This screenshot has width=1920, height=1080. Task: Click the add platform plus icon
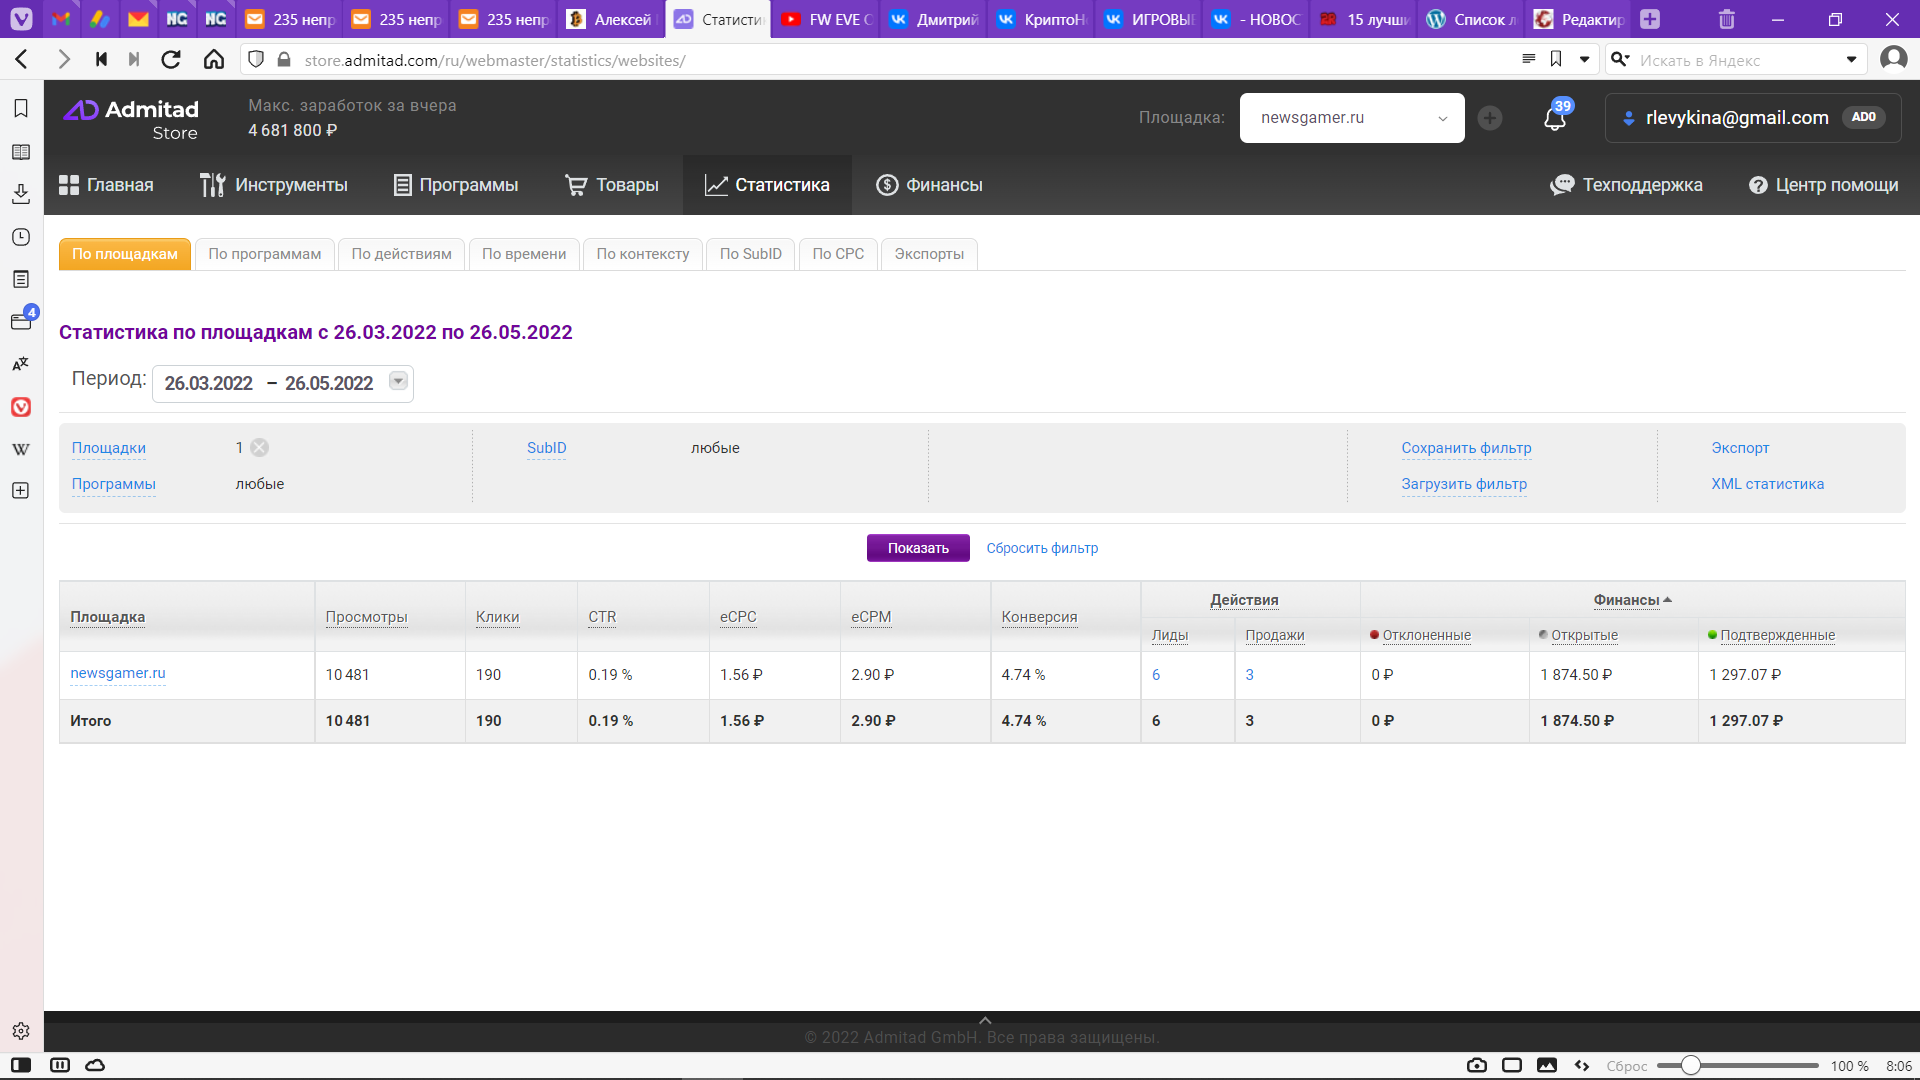(1490, 118)
